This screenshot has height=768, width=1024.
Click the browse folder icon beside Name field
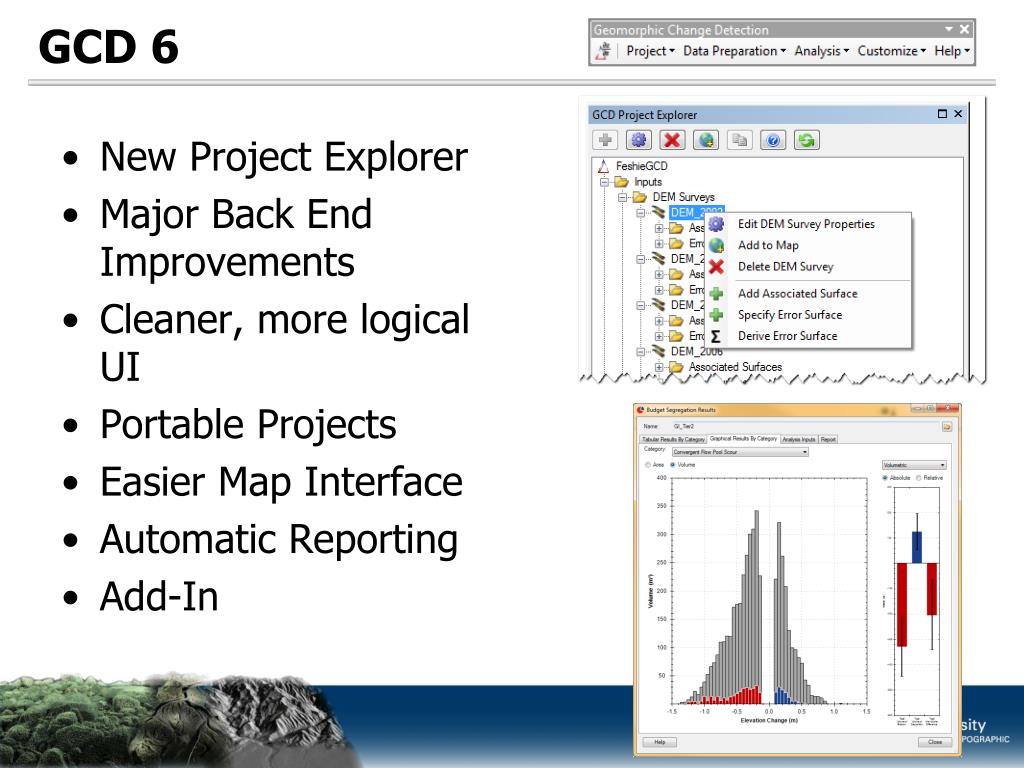(x=947, y=426)
